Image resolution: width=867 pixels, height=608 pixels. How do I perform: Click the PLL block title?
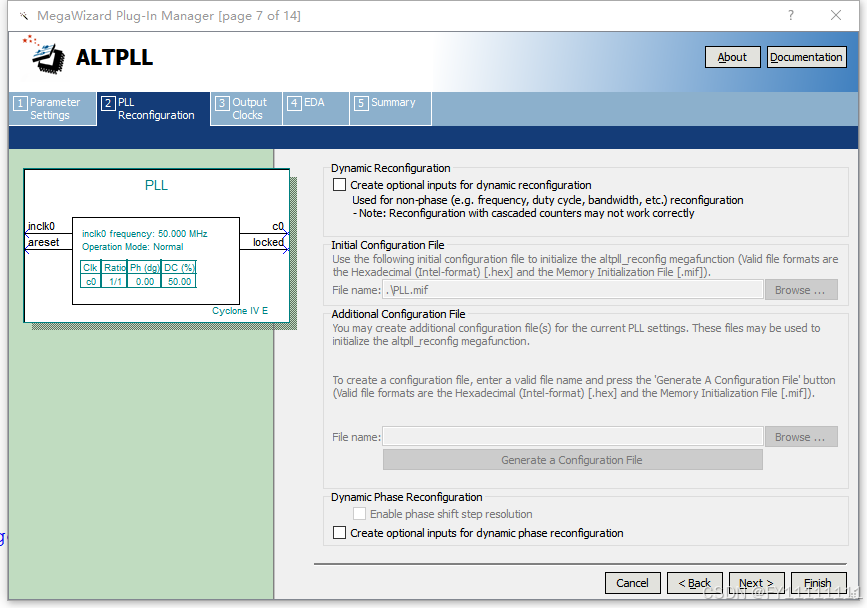[x=156, y=185]
